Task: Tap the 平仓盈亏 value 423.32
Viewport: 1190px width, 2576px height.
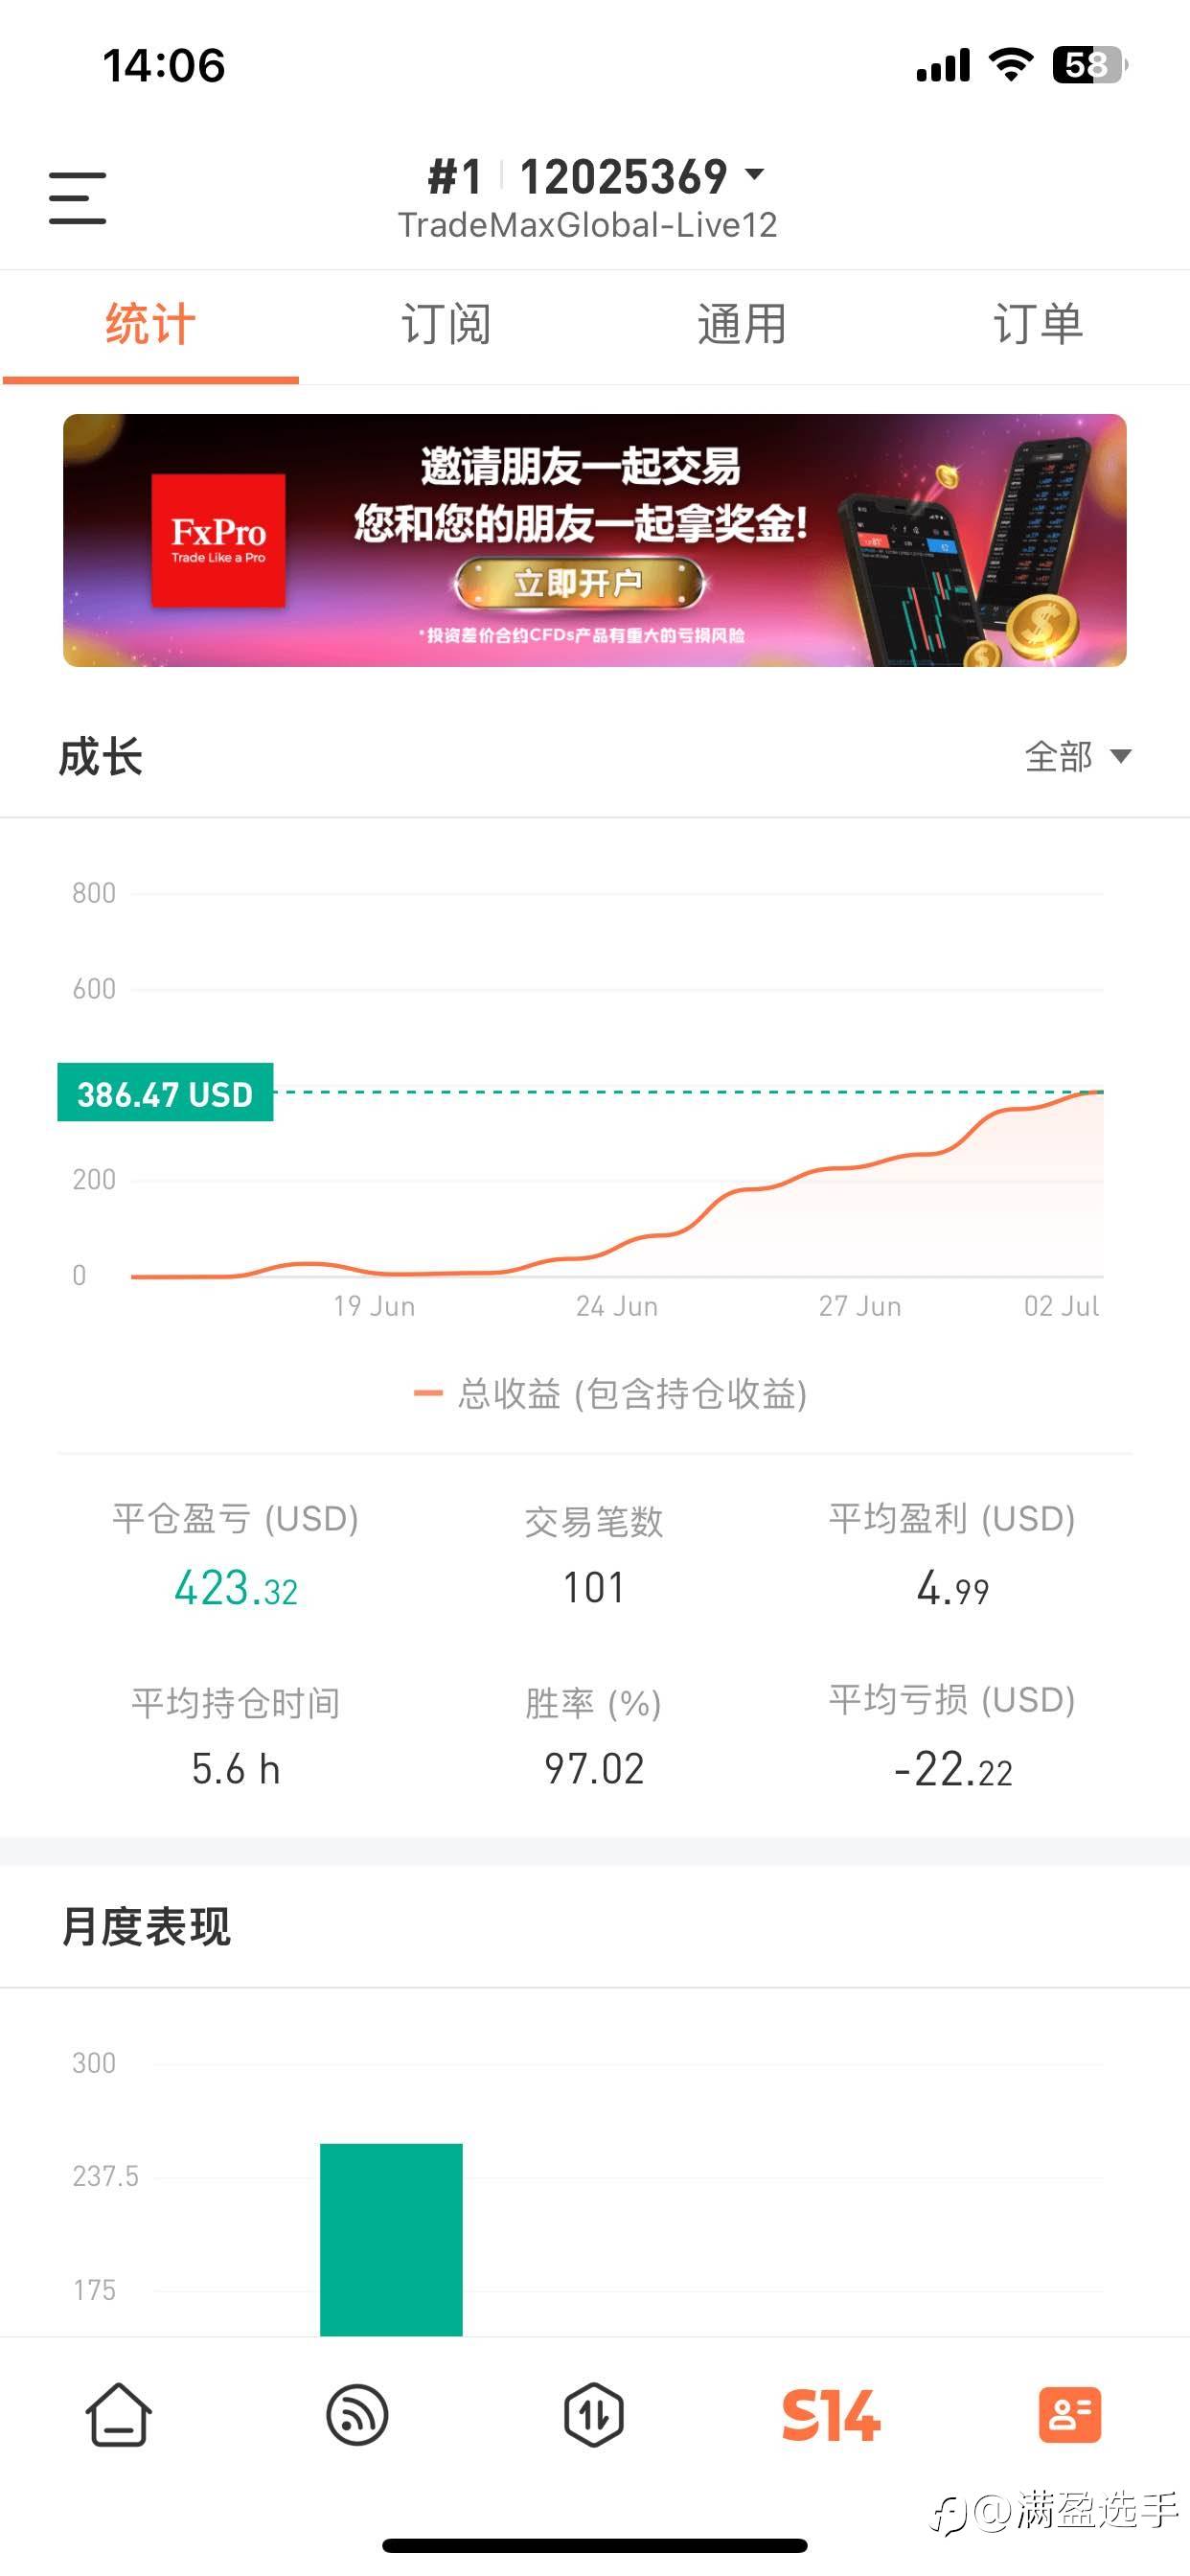Action: (x=236, y=1588)
